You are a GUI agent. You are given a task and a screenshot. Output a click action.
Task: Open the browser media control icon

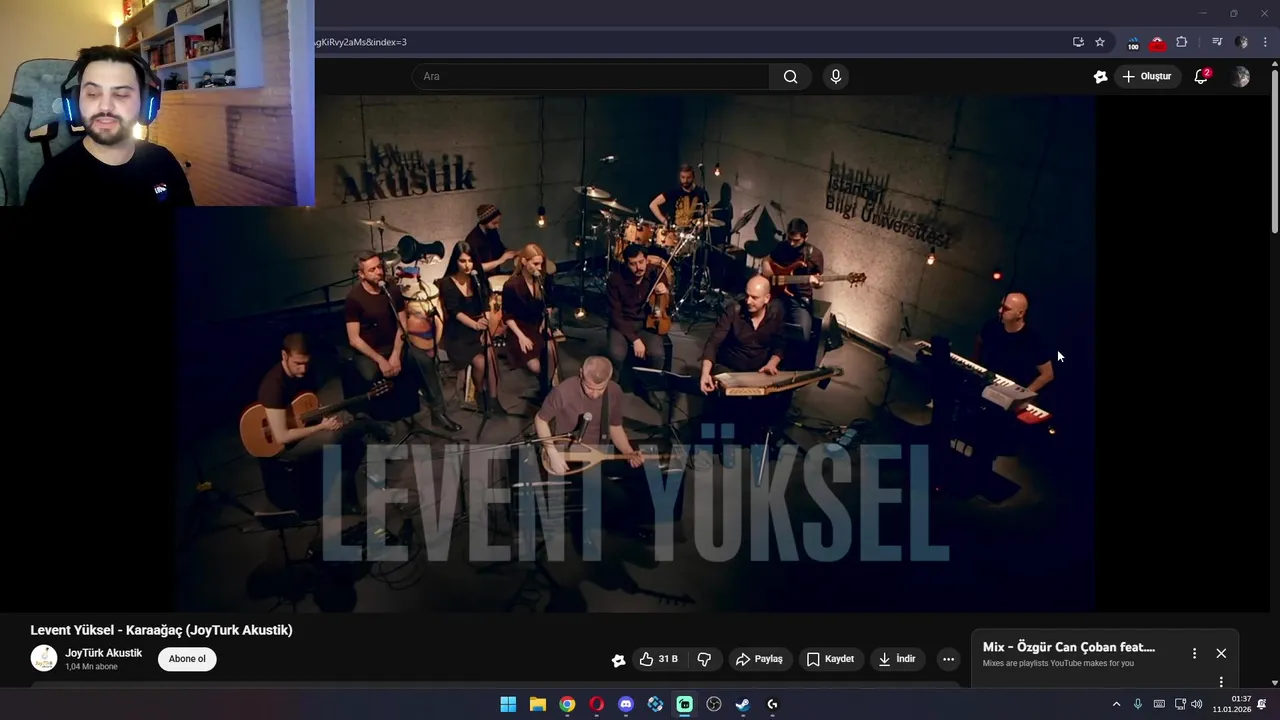(x=1217, y=42)
